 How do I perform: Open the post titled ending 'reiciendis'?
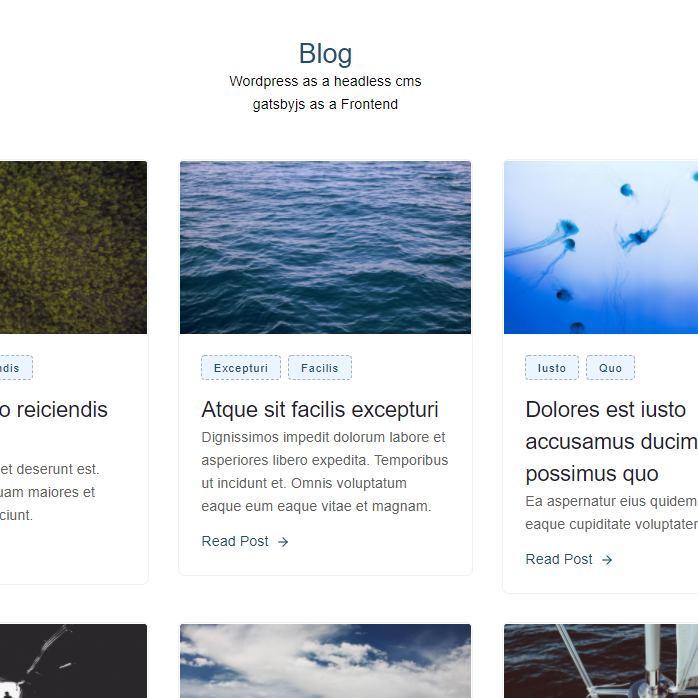(x=53, y=409)
